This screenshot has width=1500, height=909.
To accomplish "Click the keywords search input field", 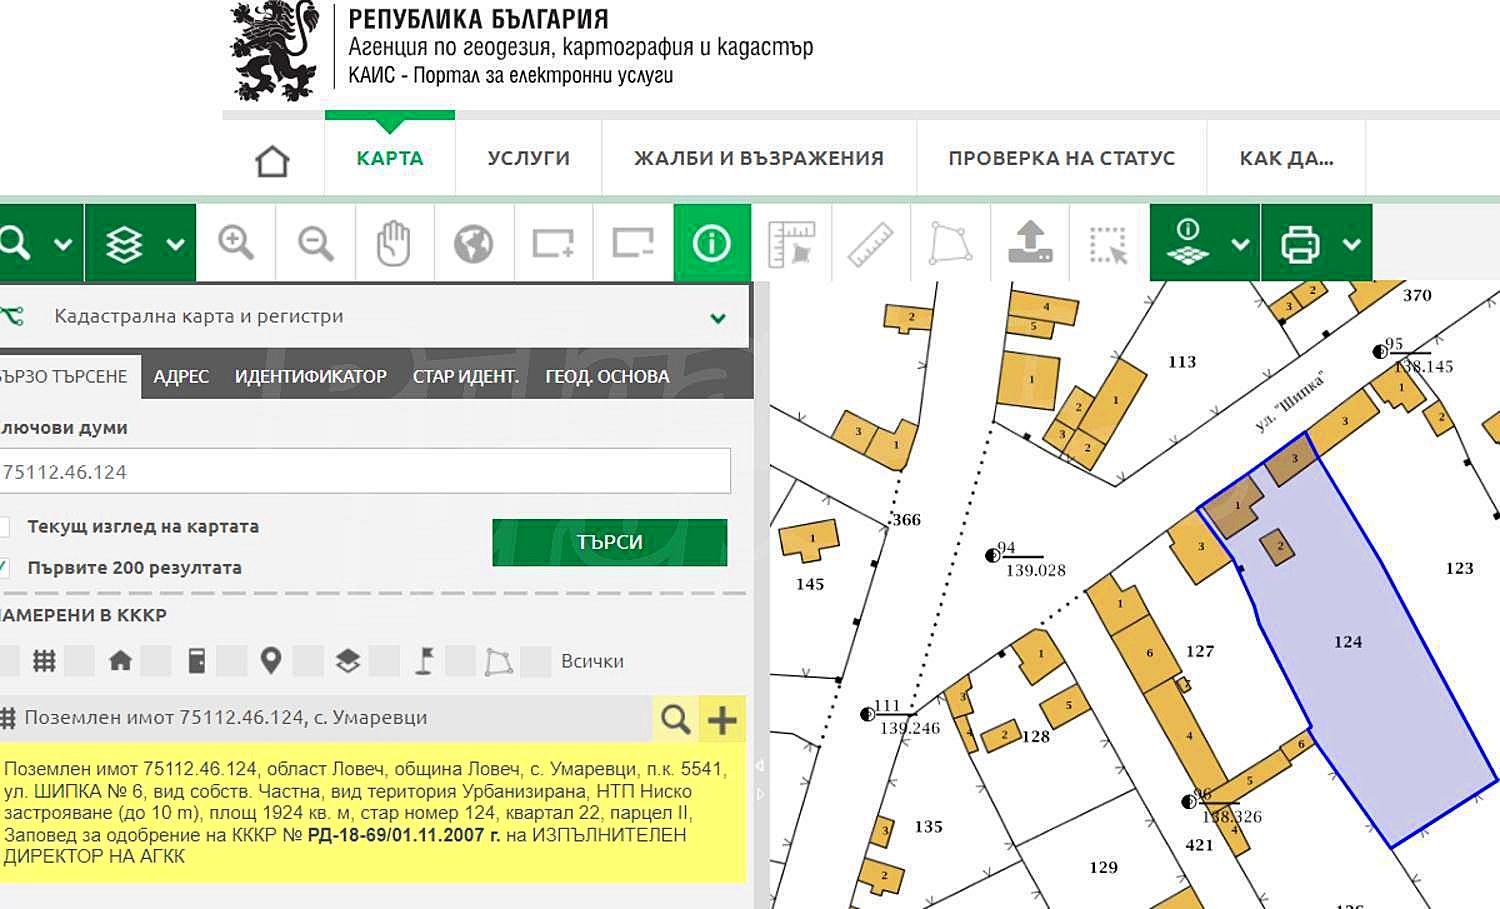I will (365, 471).
